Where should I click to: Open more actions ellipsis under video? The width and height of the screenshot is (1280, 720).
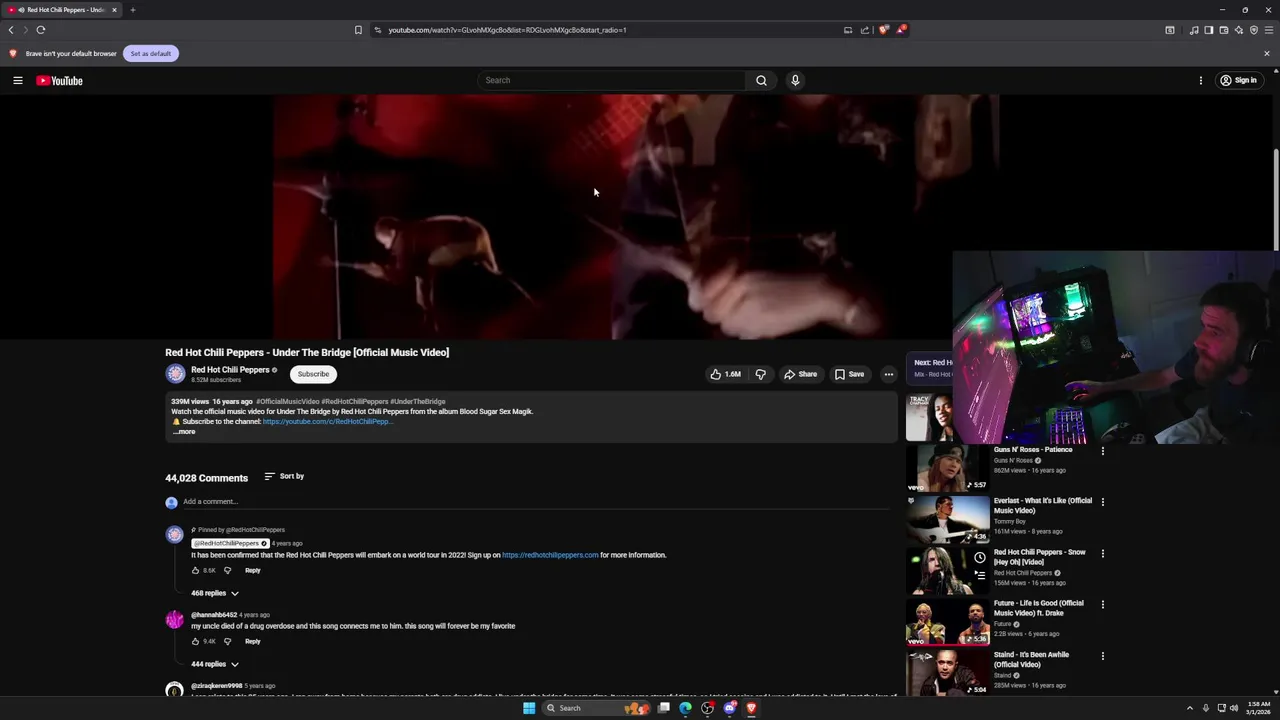(888, 374)
